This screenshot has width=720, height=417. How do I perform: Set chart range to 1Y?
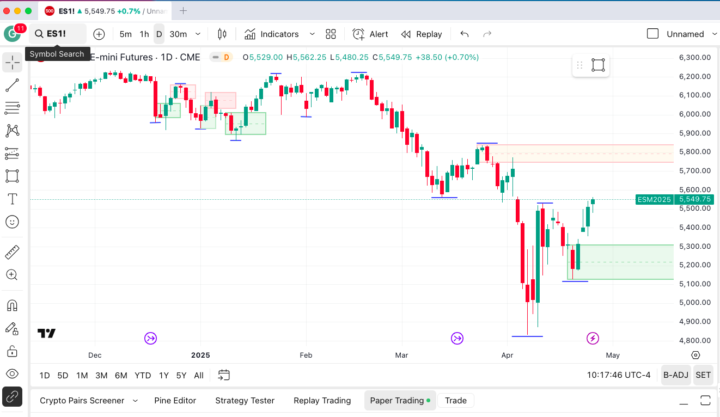tap(164, 375)
